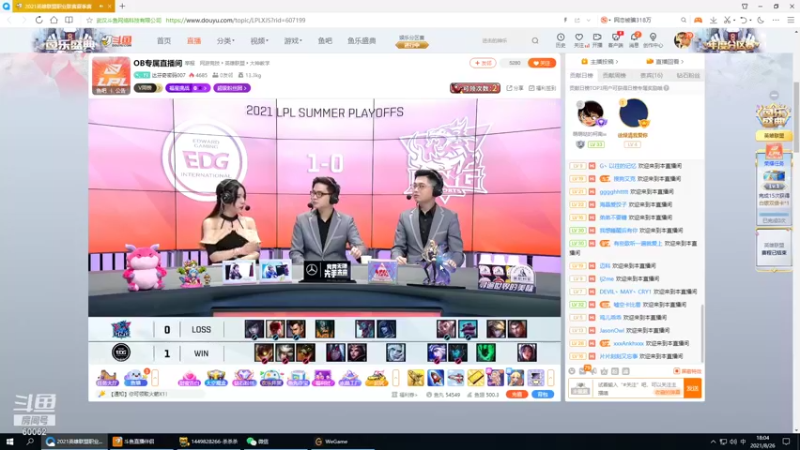Click the undo arrow icon in browser toolbar
800x450 pixels.
744,20
